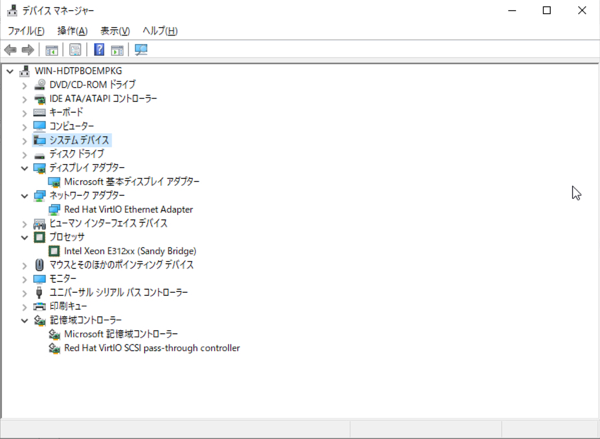This screenshot has height=439, width=600.
Task: Select the コンピューター category label
Action: pyautogui.click(x=72, y=126)
